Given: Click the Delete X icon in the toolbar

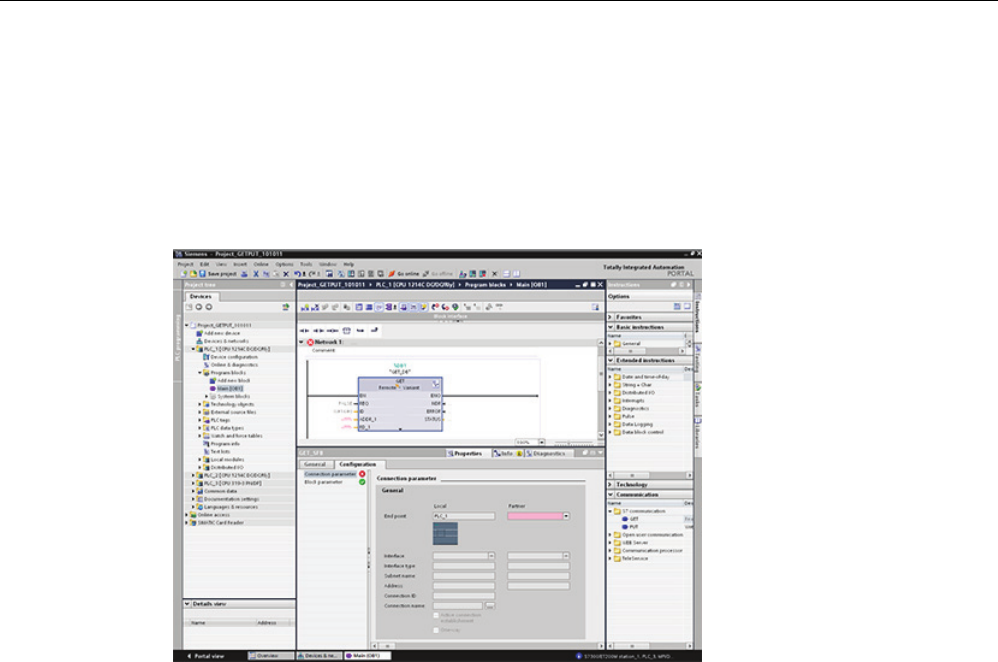Looking at the screenshot, I should coord(286,274).
